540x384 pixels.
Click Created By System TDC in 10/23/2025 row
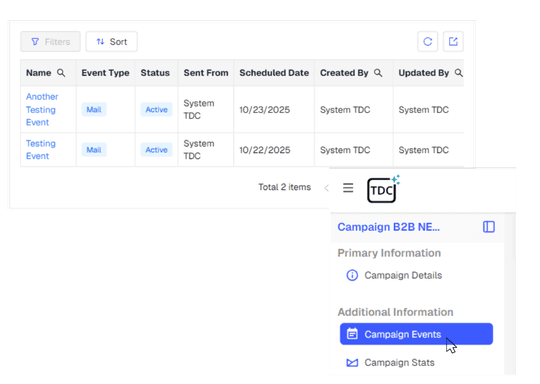pyautogui.click(x=345, y=110)
